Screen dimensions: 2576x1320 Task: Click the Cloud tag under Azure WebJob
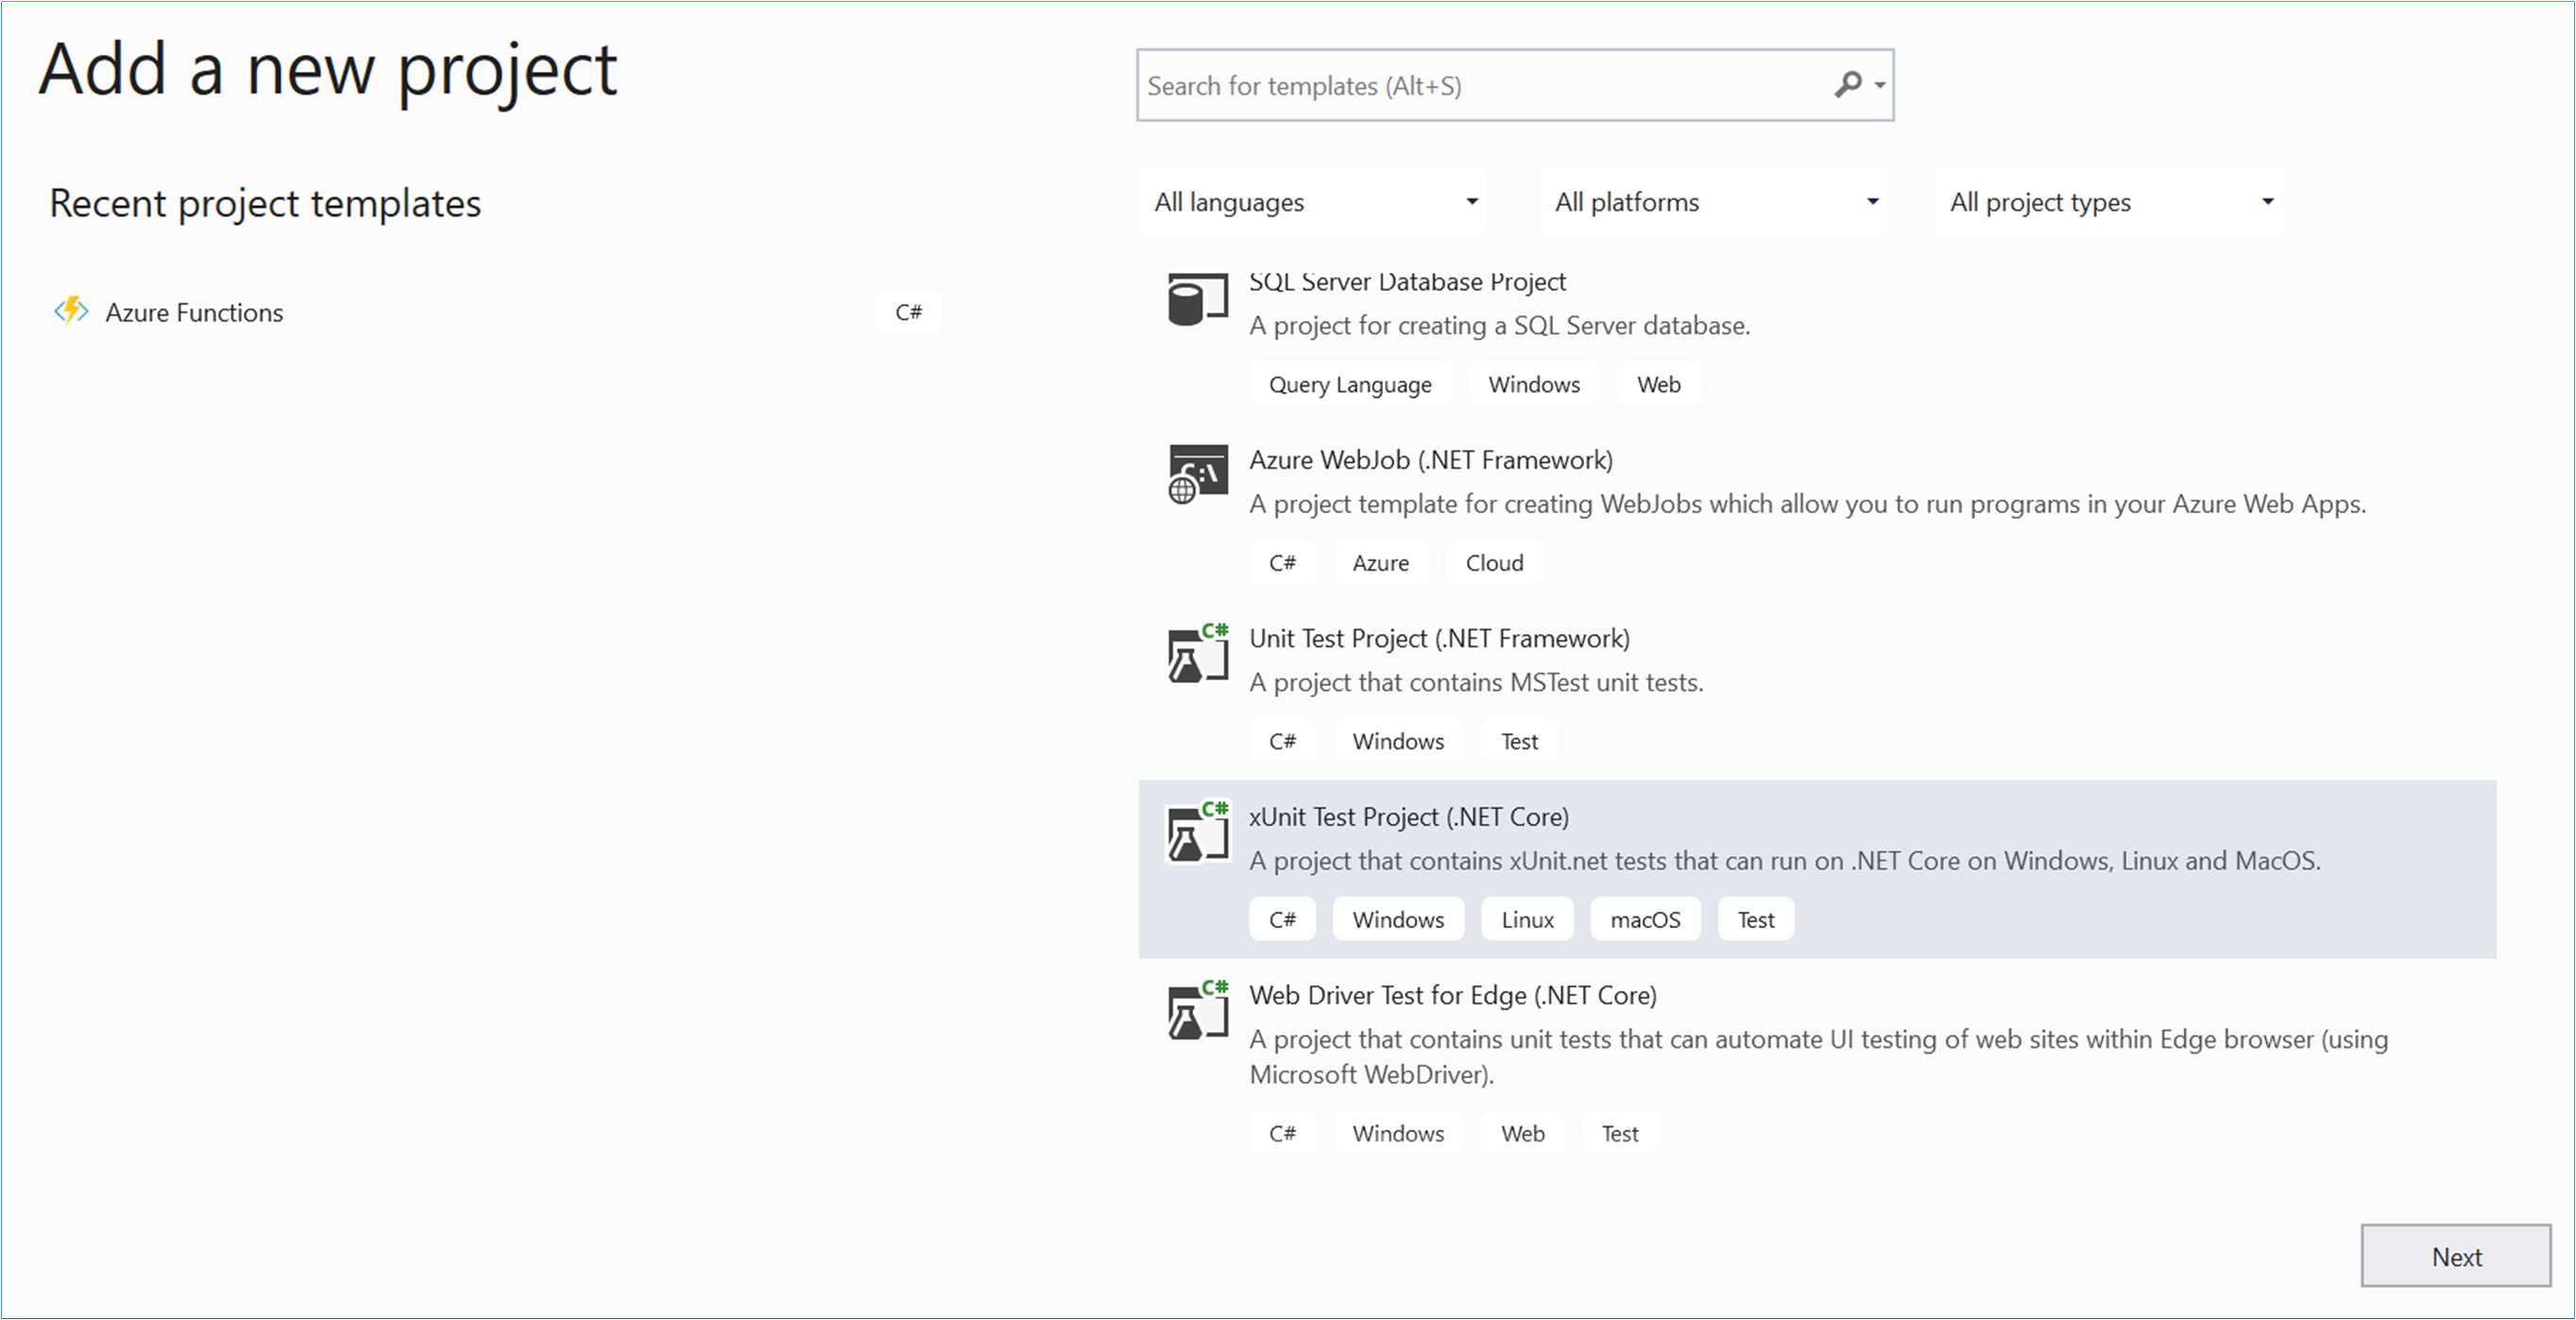pyautogui.click(x=1494, y=563)
